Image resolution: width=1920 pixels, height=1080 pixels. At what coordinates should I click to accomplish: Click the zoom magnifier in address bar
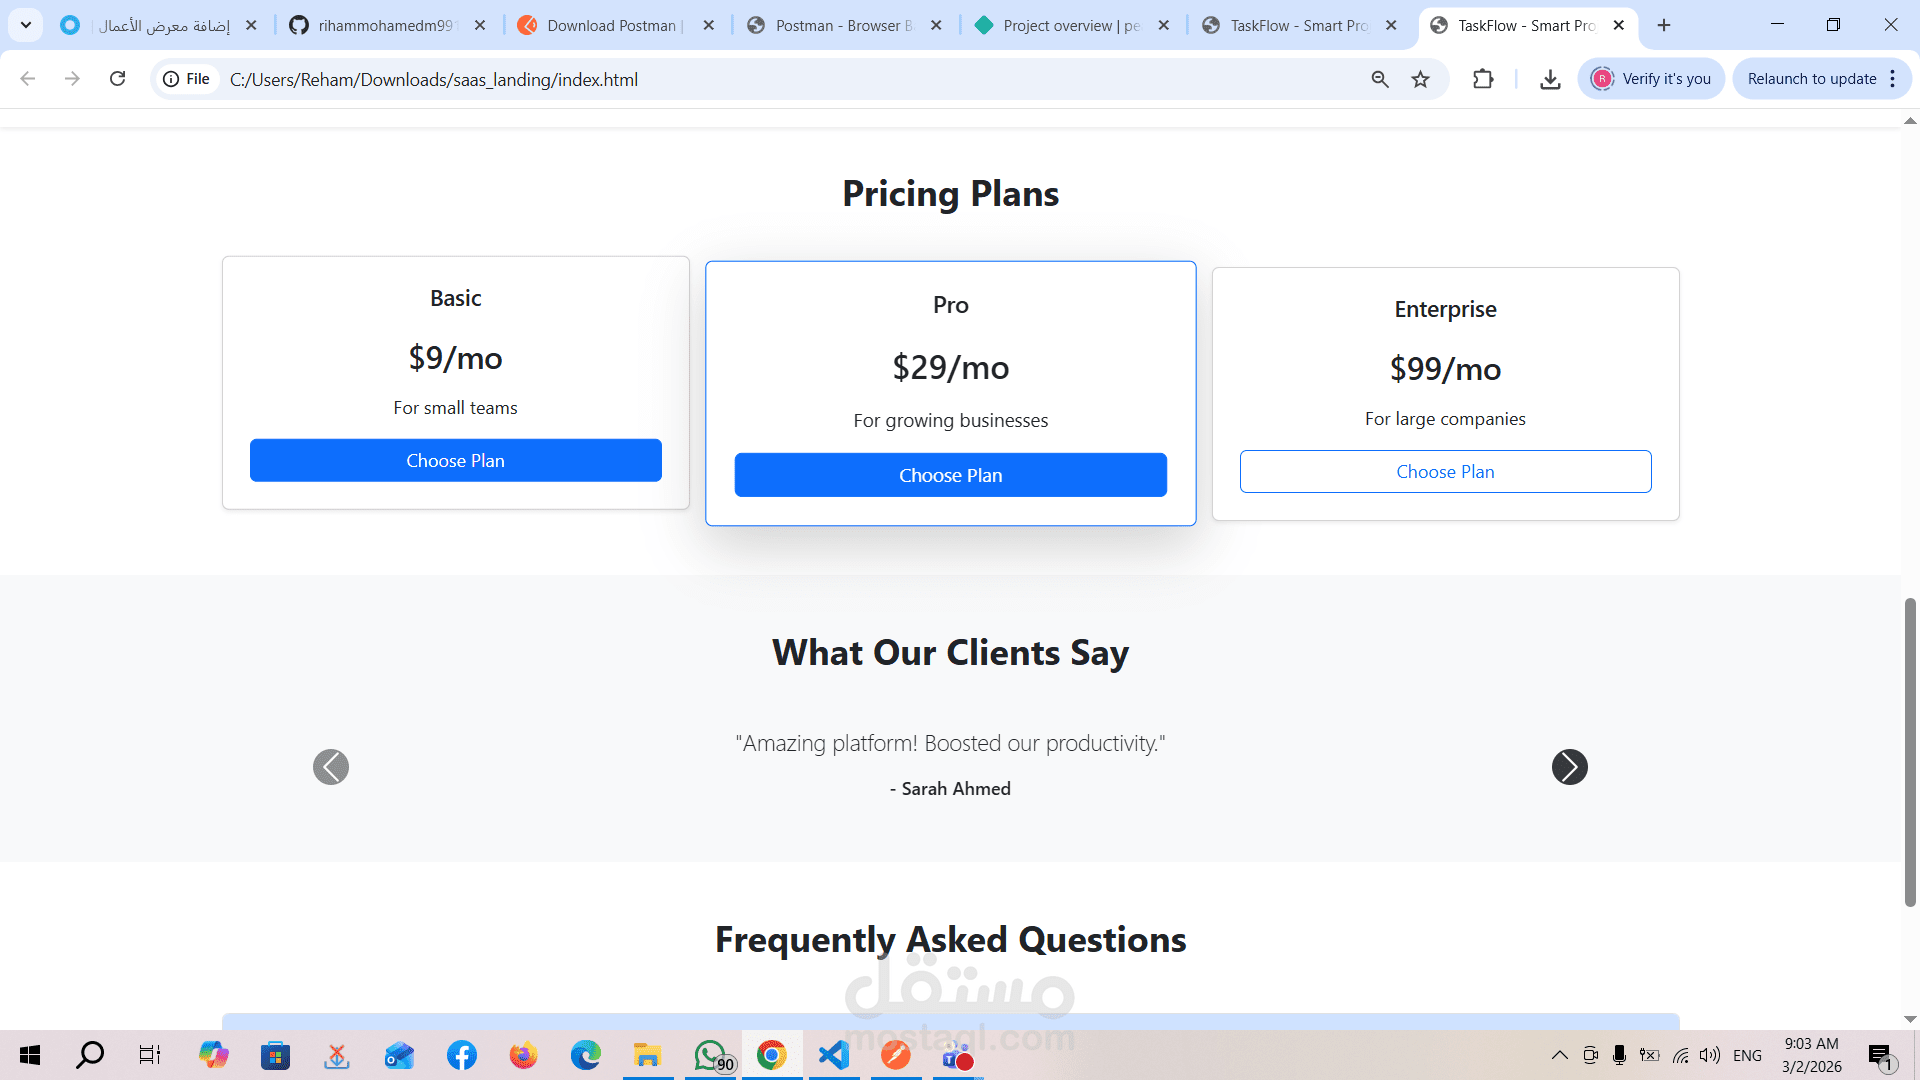pos(1380,79)
